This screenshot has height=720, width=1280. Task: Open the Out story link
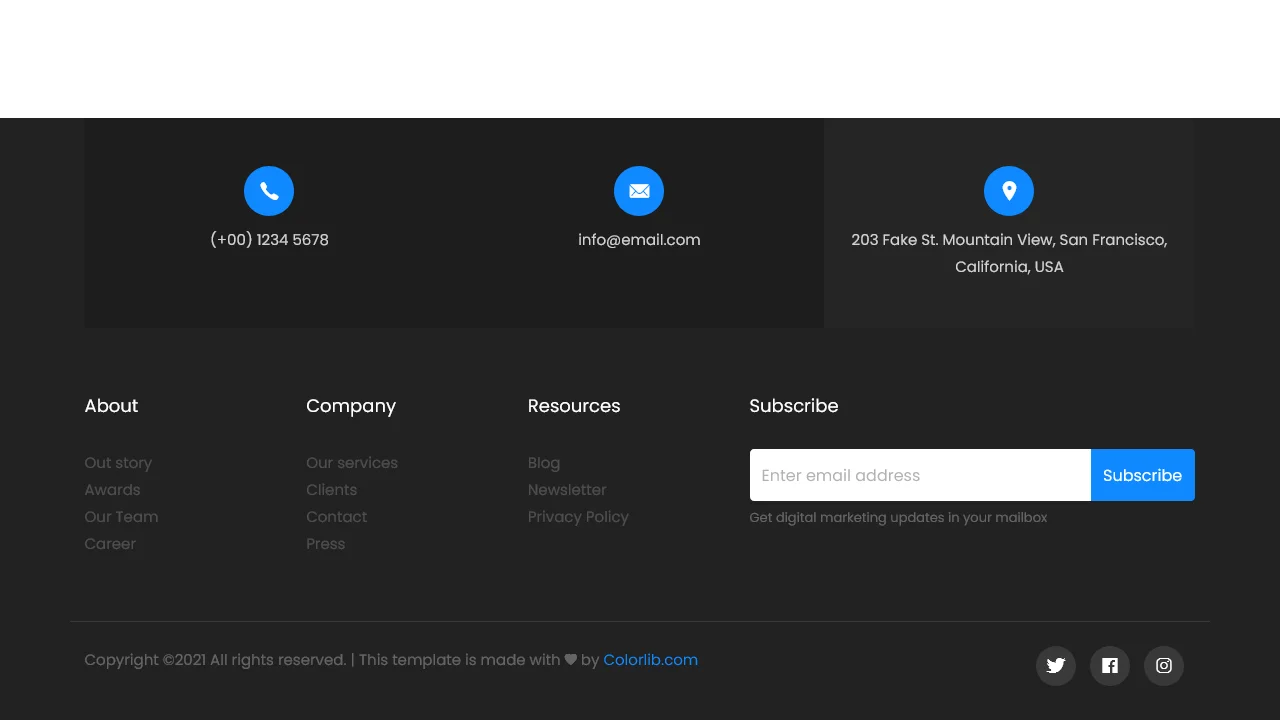[x=118, y=463]
